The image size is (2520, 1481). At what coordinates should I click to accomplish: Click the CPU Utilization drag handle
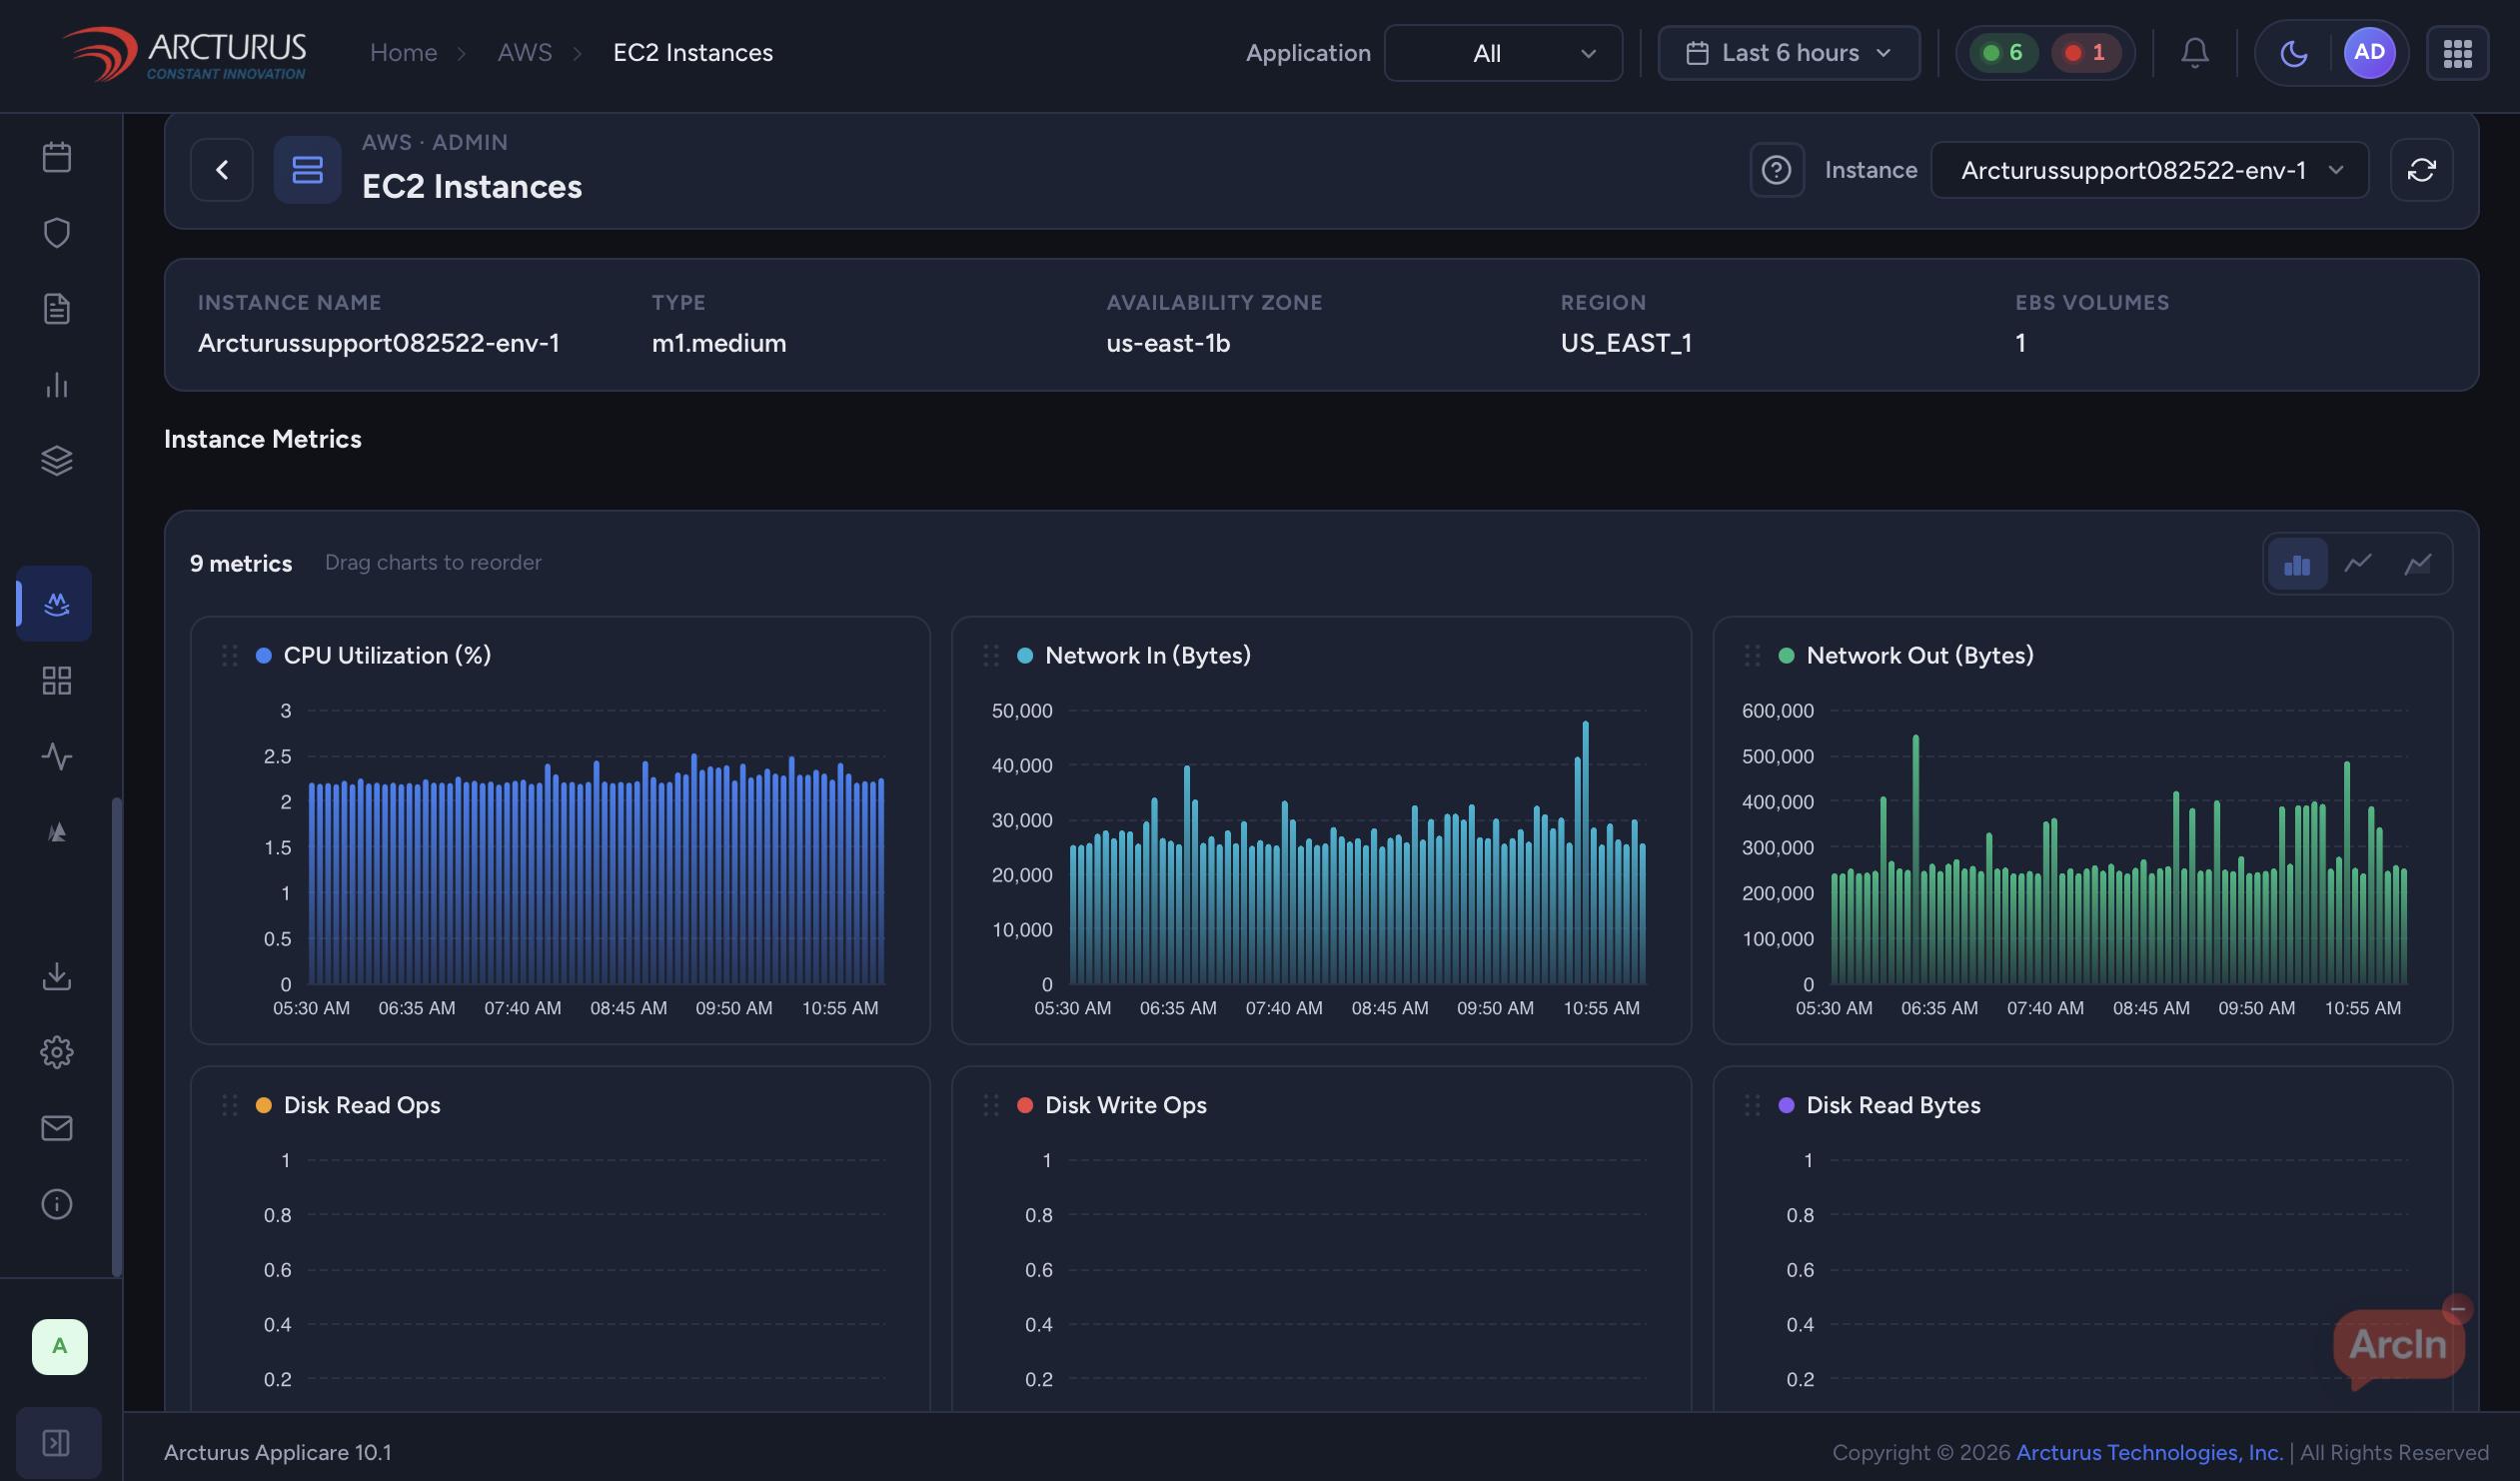click(x=229, y=656)
